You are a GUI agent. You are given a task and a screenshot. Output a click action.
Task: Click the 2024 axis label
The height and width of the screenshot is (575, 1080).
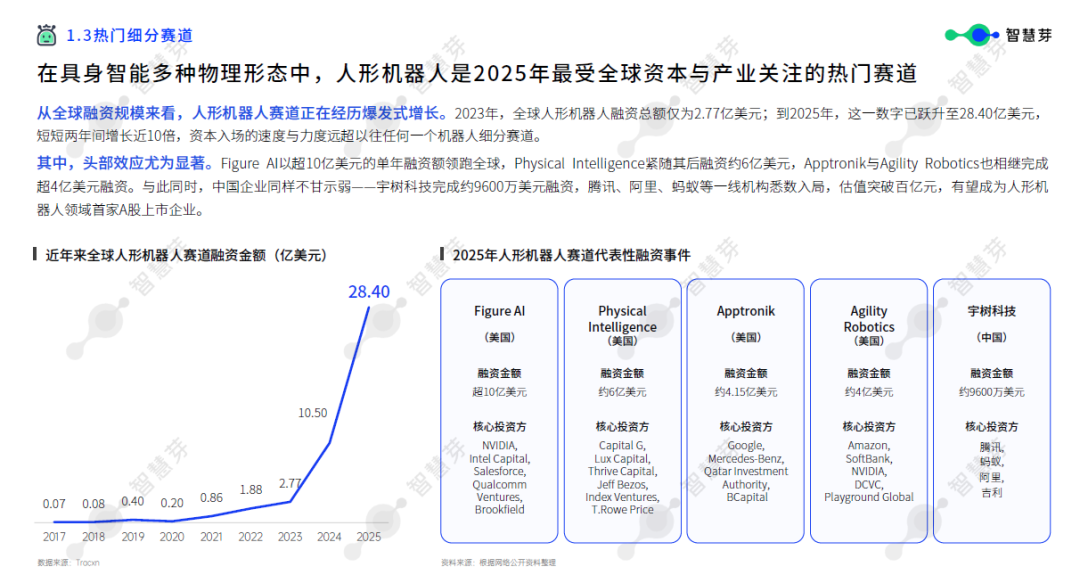(x=329, y=536)
